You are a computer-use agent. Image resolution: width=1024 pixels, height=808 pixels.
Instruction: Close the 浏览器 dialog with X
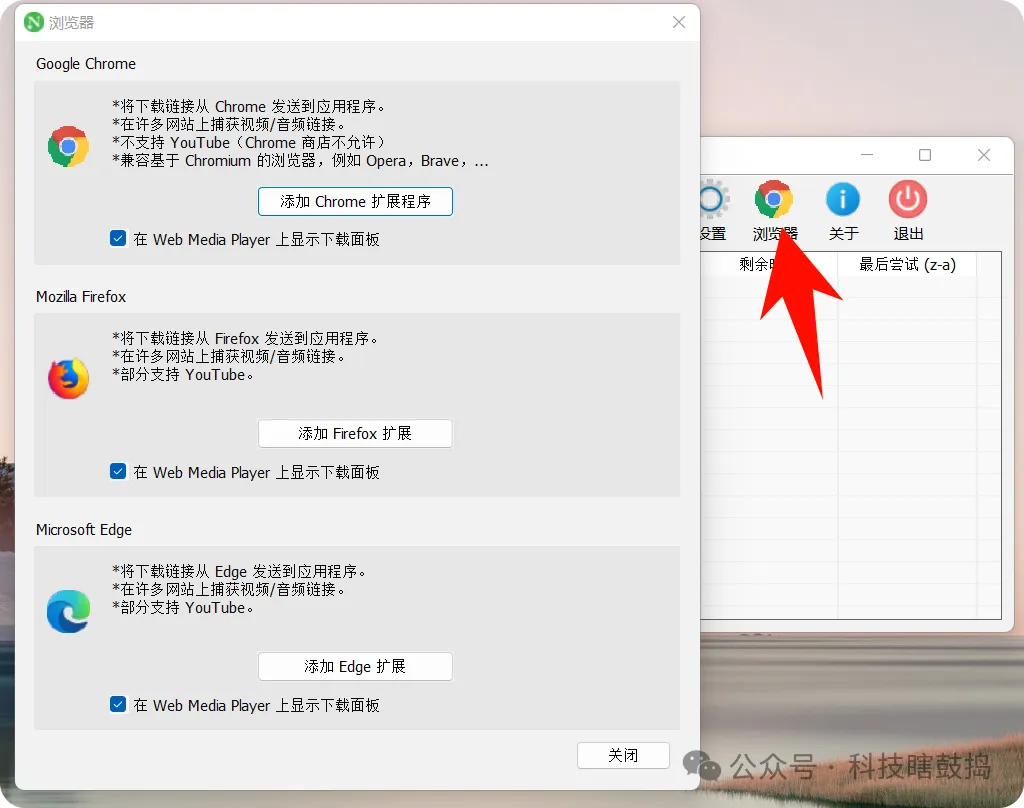[679, 22]
